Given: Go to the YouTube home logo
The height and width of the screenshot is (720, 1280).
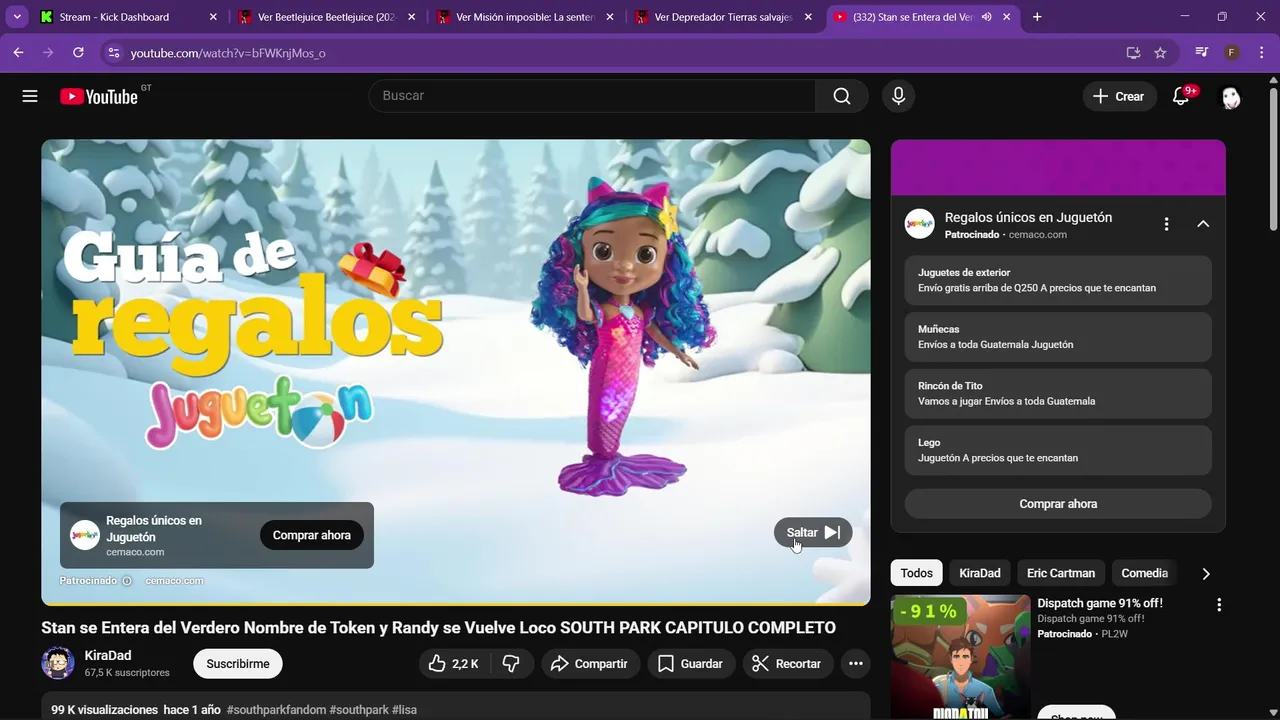Looking at the screenshot, I should (99, 96).
